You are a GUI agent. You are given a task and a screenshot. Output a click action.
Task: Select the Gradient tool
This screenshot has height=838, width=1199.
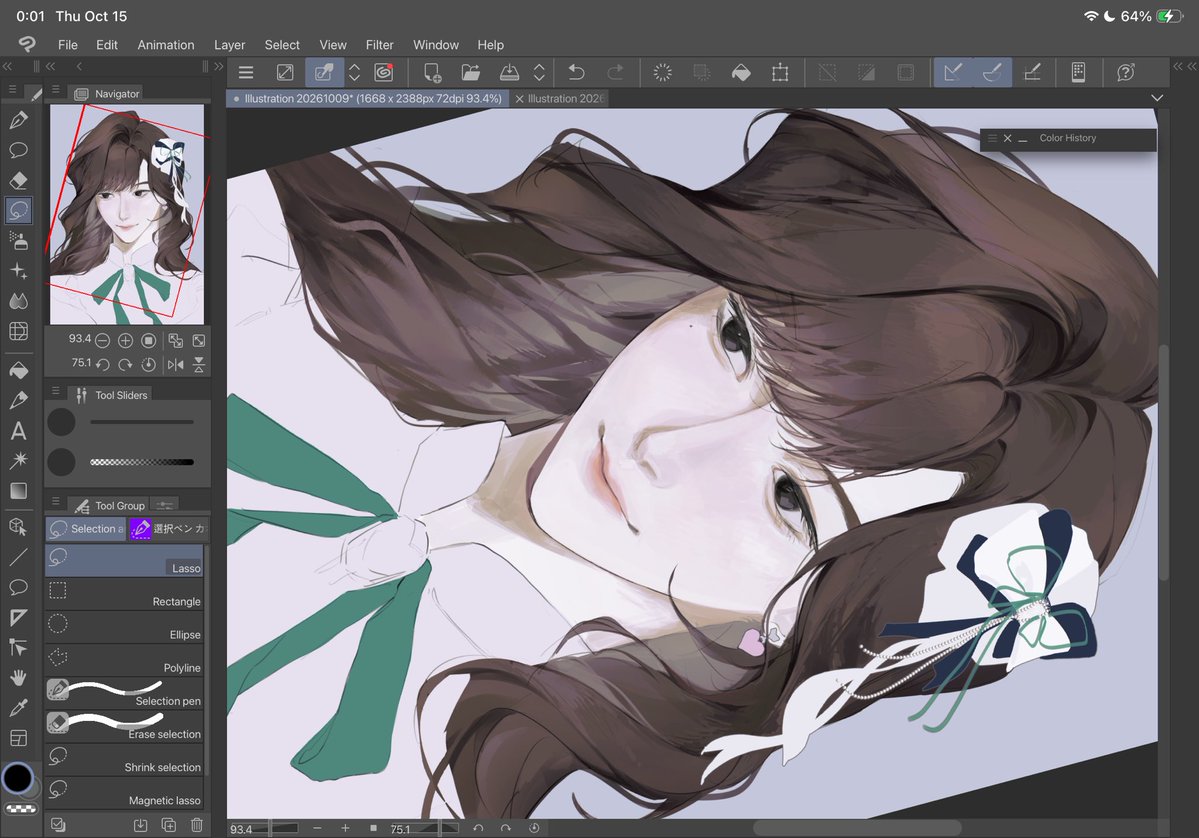click(18, 491)
